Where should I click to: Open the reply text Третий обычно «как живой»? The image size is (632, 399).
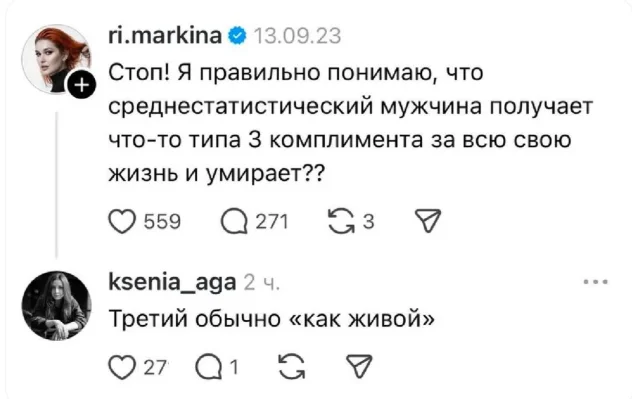point(272,319)
